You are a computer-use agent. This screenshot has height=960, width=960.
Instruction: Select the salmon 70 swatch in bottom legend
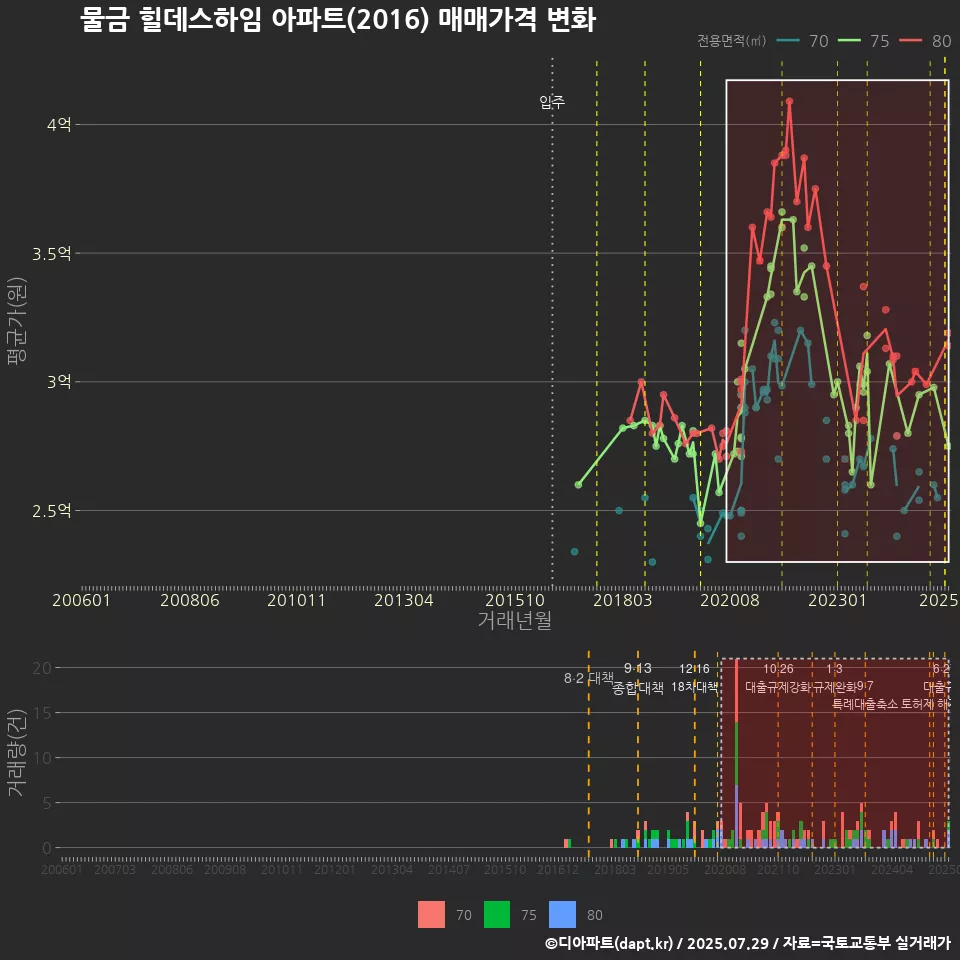(431, 915)
